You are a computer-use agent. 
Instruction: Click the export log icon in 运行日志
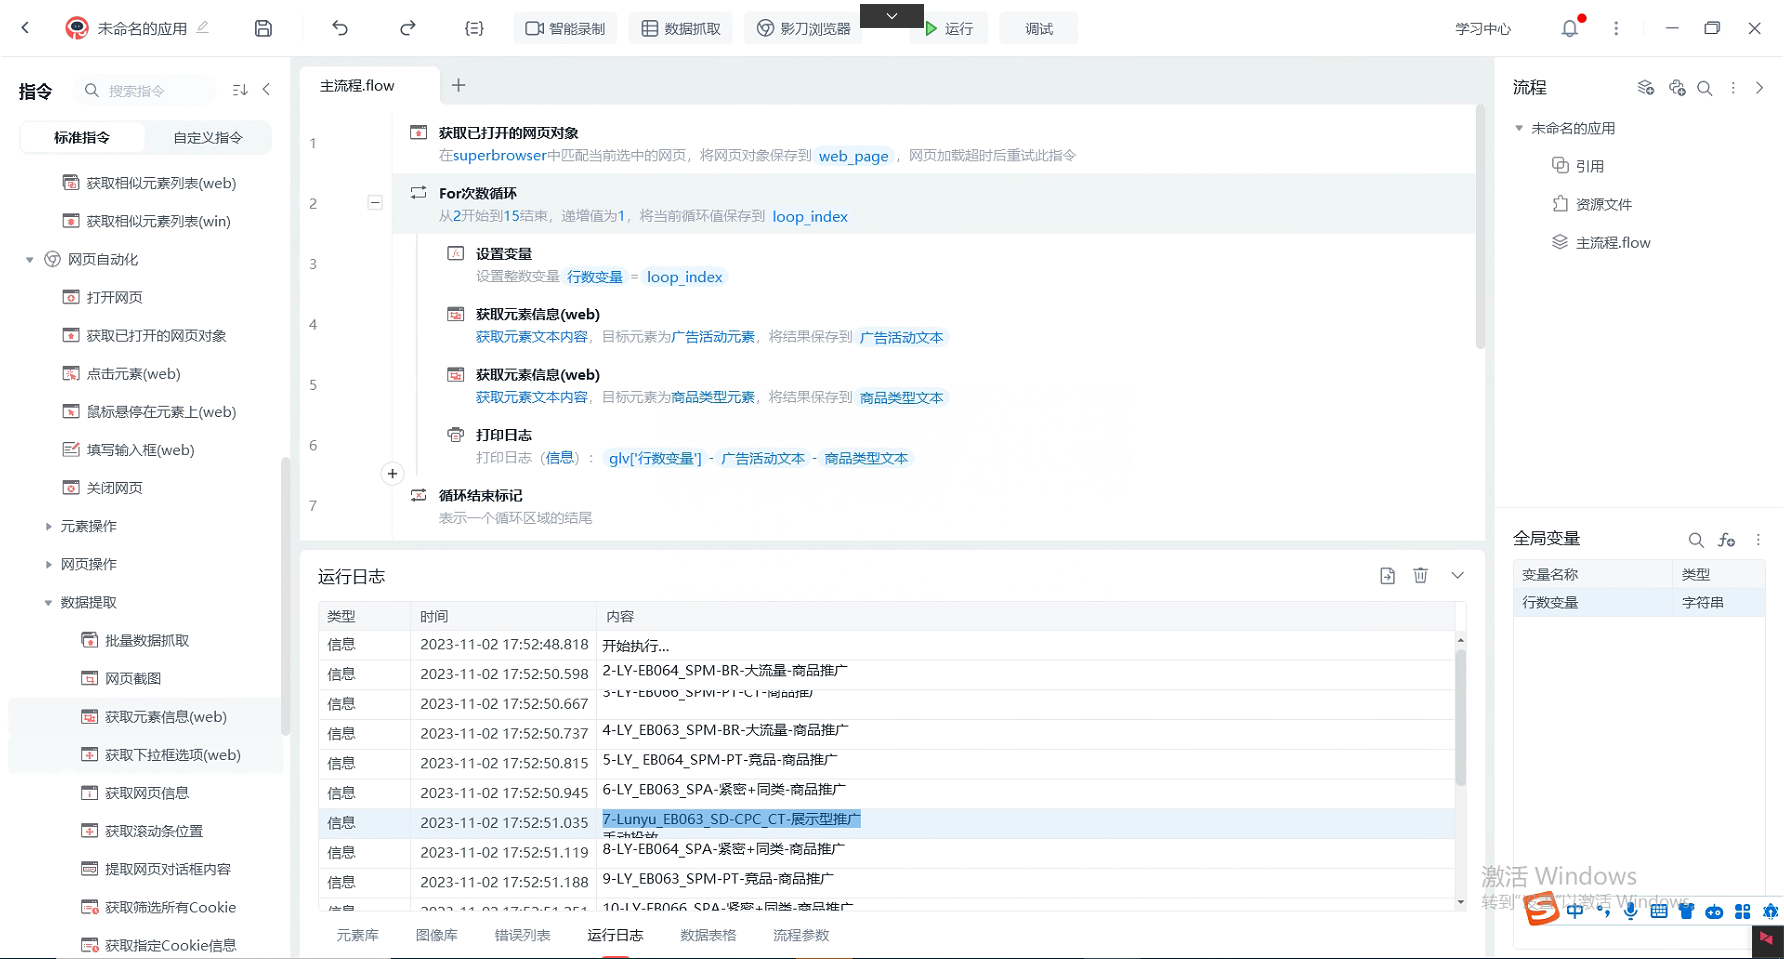point(1387,575)
